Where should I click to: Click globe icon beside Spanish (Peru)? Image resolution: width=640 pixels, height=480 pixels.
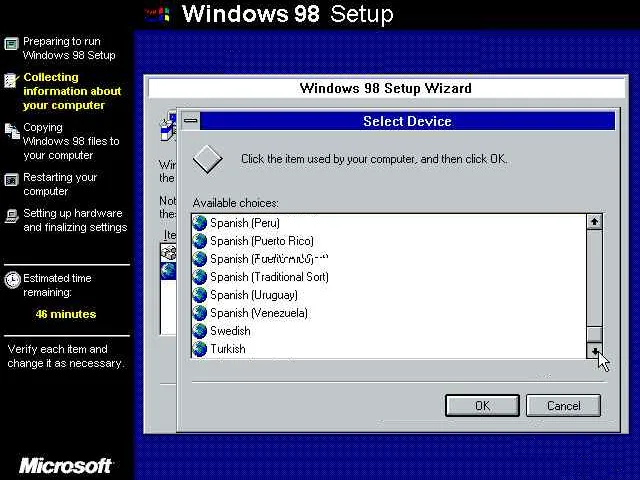[x=200, y=223]
